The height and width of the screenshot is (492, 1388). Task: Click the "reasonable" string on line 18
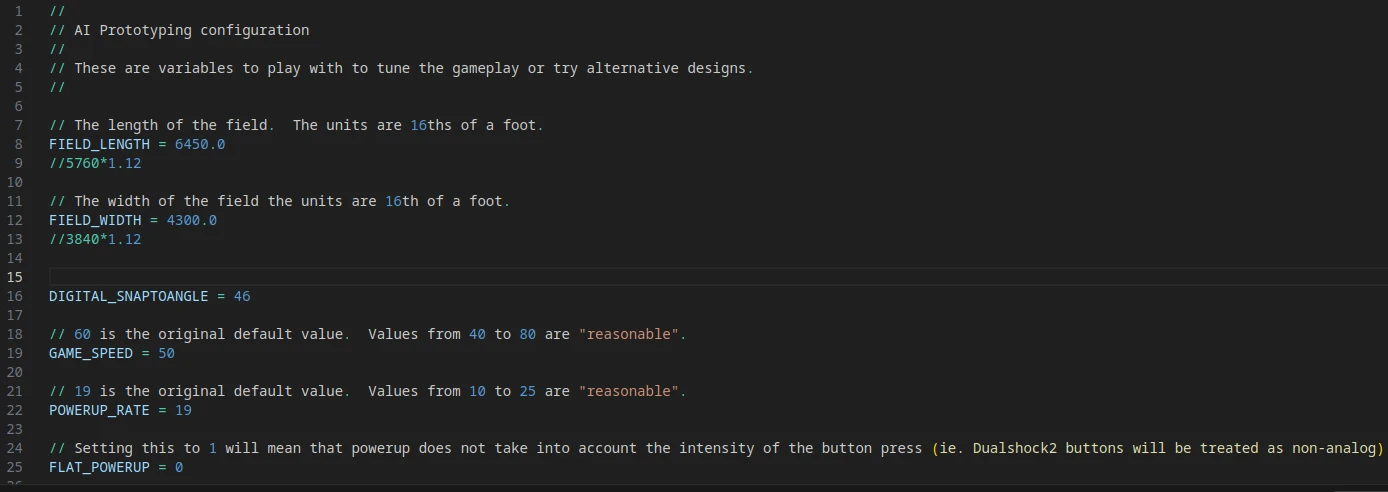[x=628, y=334]
